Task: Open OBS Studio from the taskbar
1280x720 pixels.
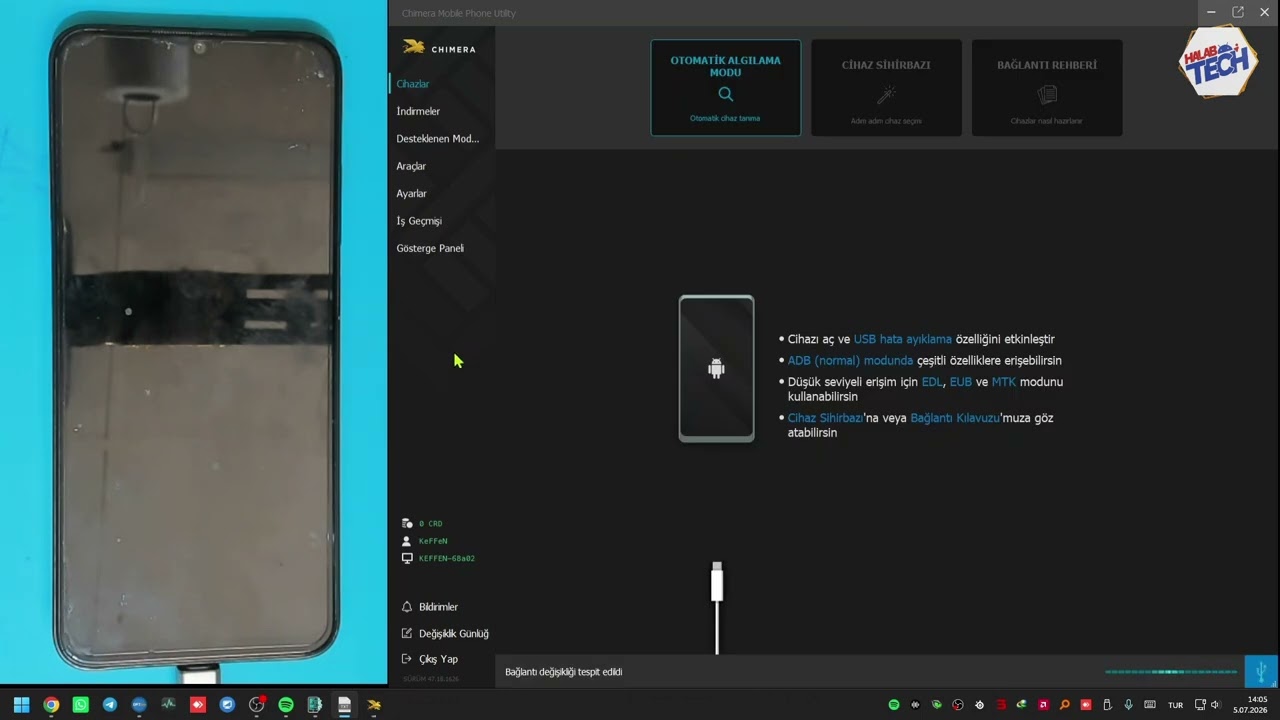Action: (257, 705)
